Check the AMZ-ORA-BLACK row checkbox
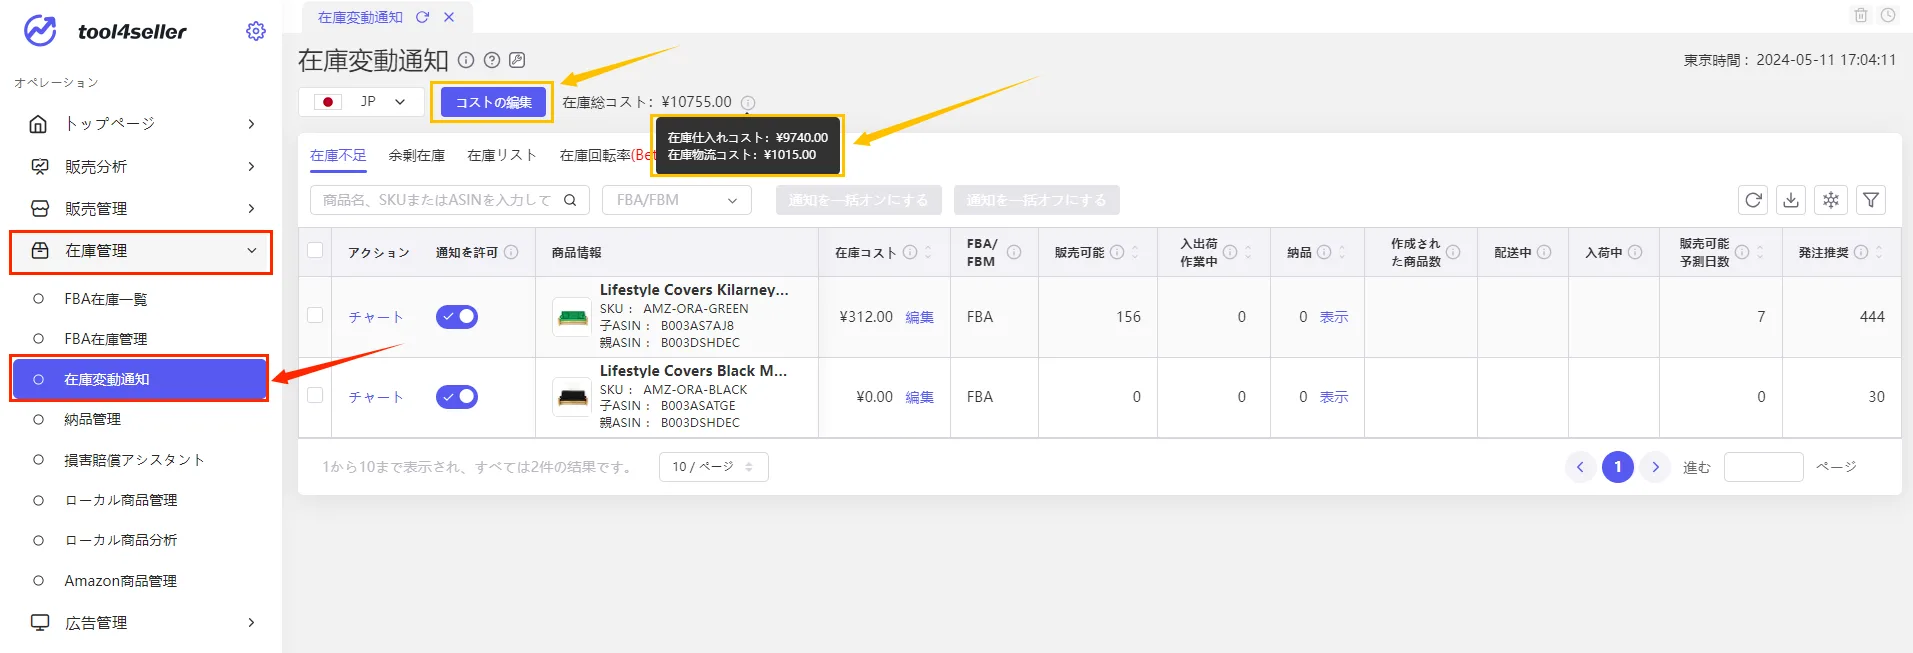The height and width of the screenshot is (653, 1913). tap(315, 395)
